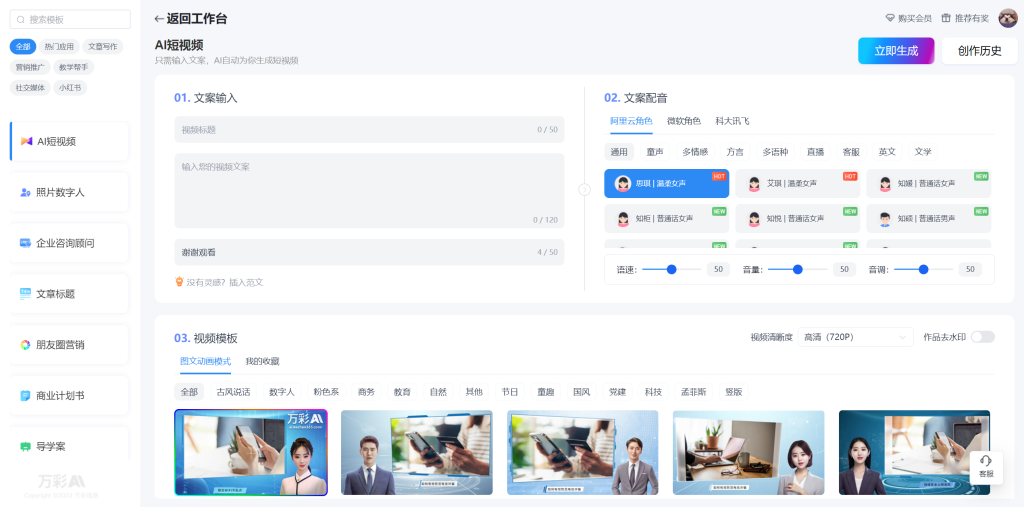Switch to 图文动画模式 tab

[205, 361]
